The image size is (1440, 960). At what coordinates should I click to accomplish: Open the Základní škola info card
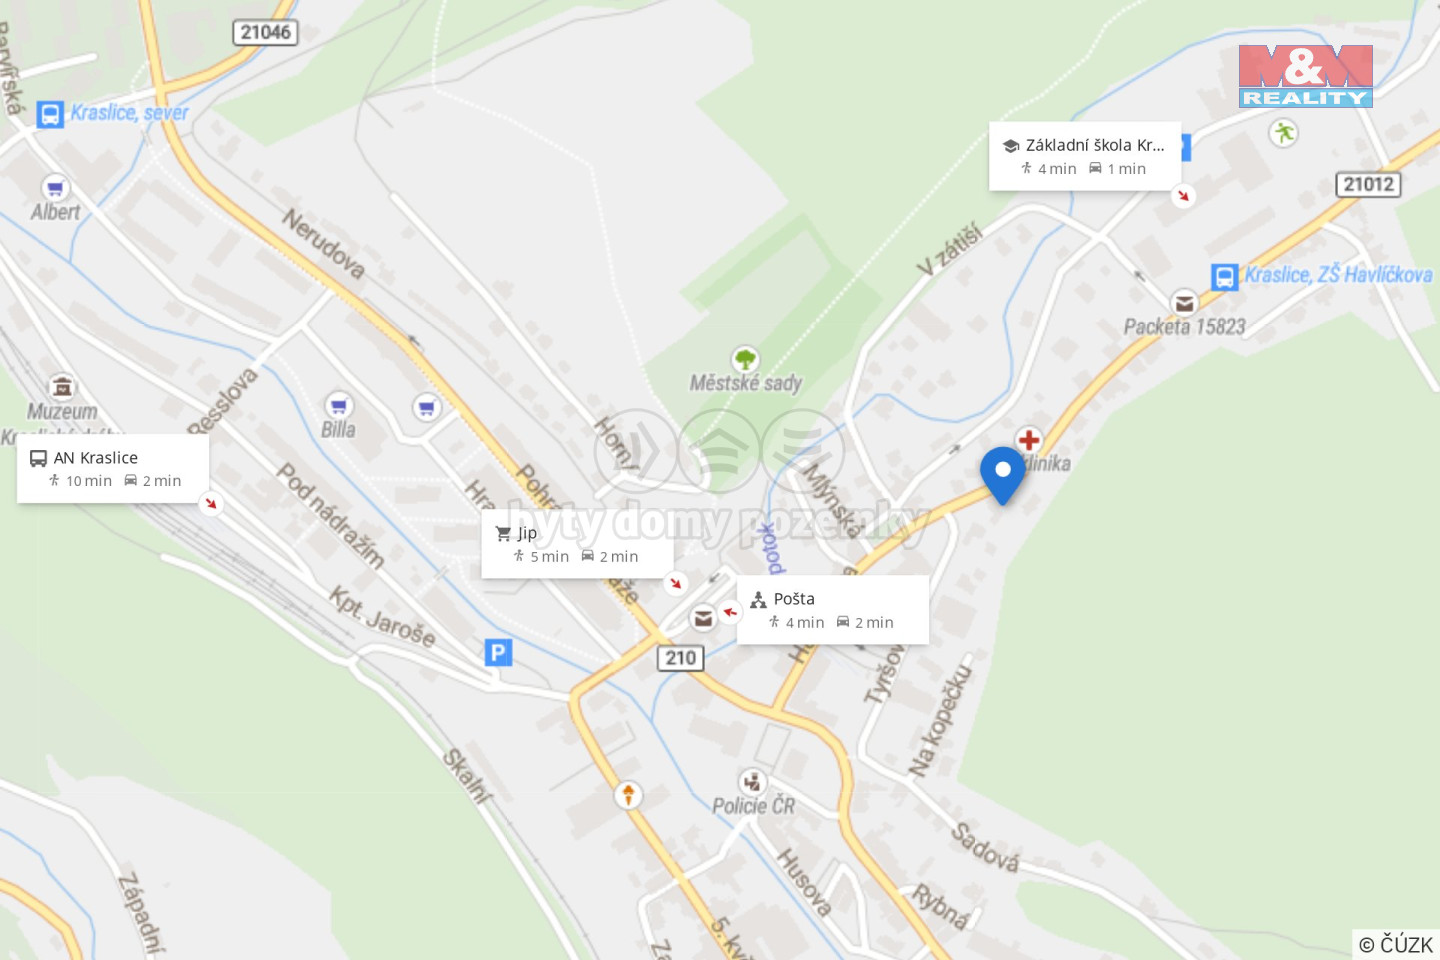(x=1085, y=156)
